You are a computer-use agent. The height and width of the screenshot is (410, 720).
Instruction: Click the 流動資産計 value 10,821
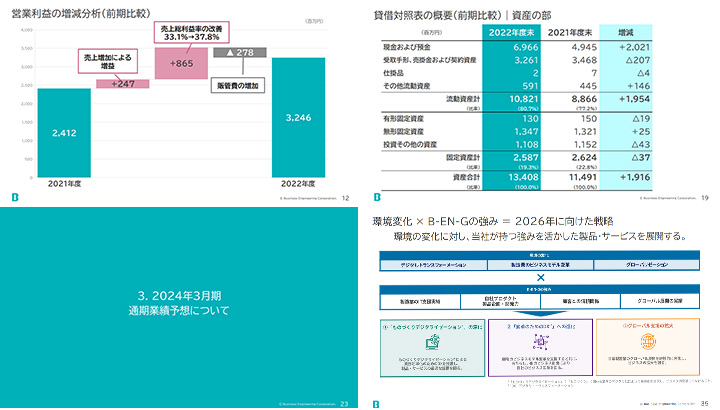(x=524, y=99)
